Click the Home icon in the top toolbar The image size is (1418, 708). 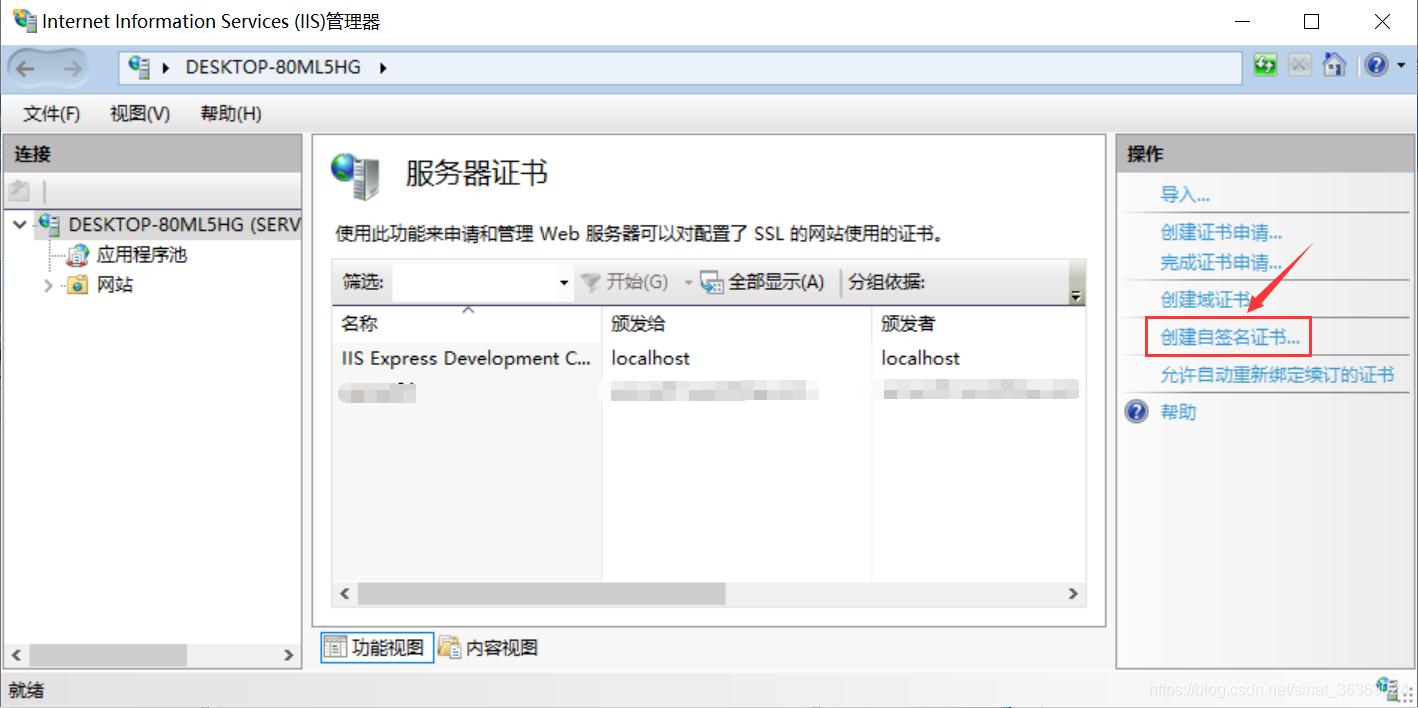point(1334,63)
